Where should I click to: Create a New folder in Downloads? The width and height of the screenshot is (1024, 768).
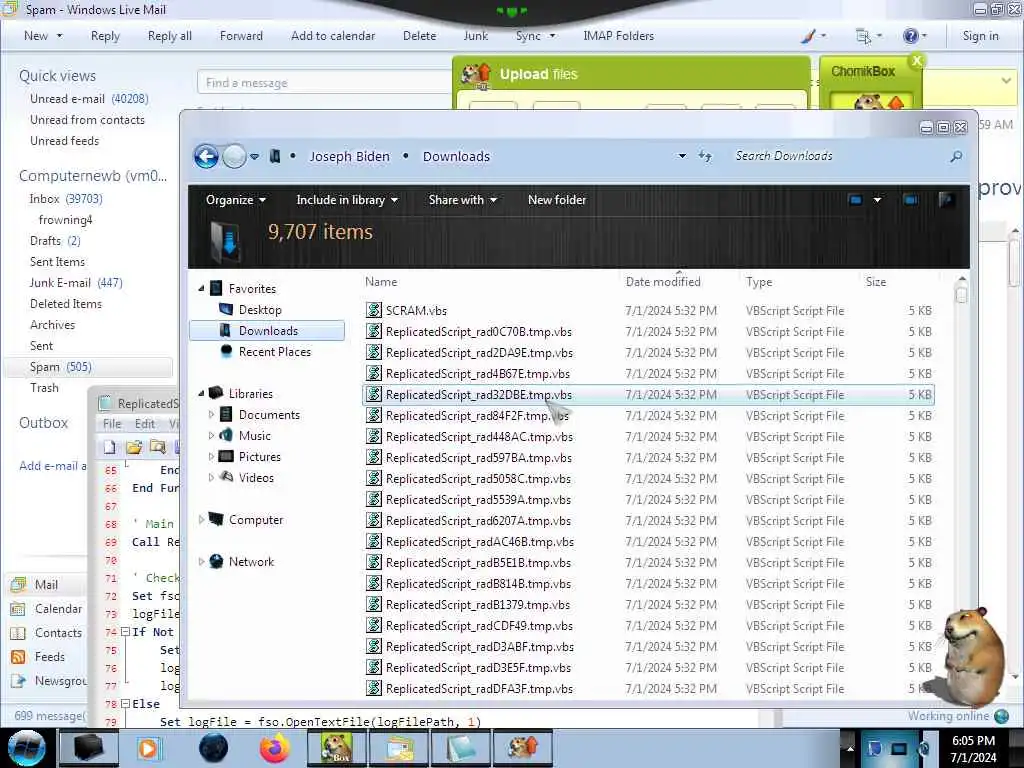pos(557,200)
